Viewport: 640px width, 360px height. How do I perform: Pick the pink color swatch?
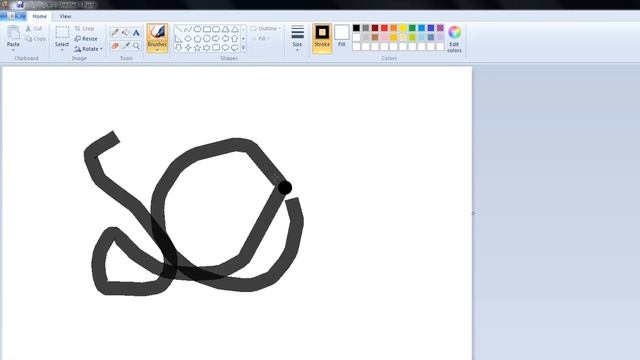click(384, 37)
